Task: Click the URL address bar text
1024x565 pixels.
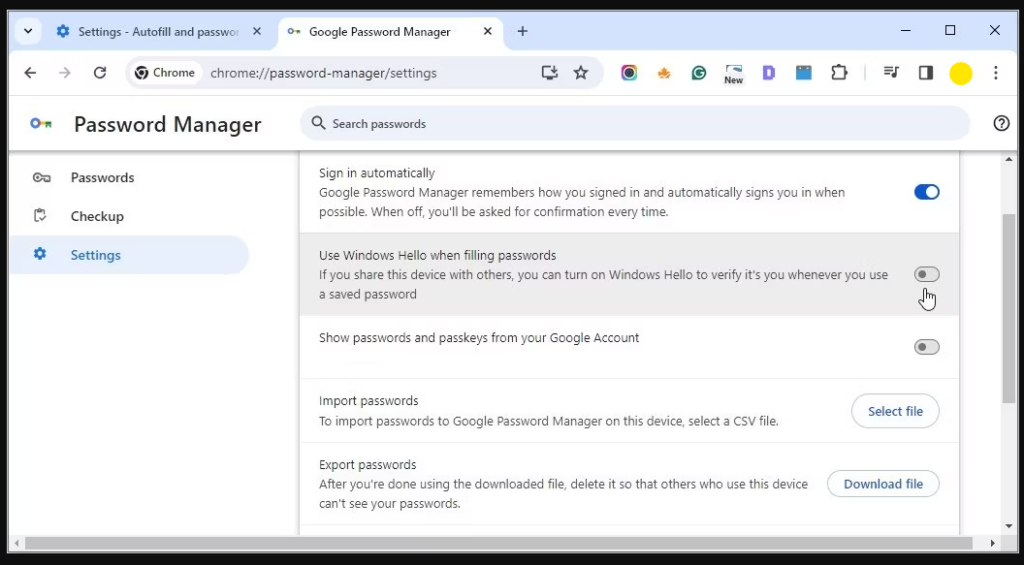Action: pyautogui.click(x=323, y=73)
